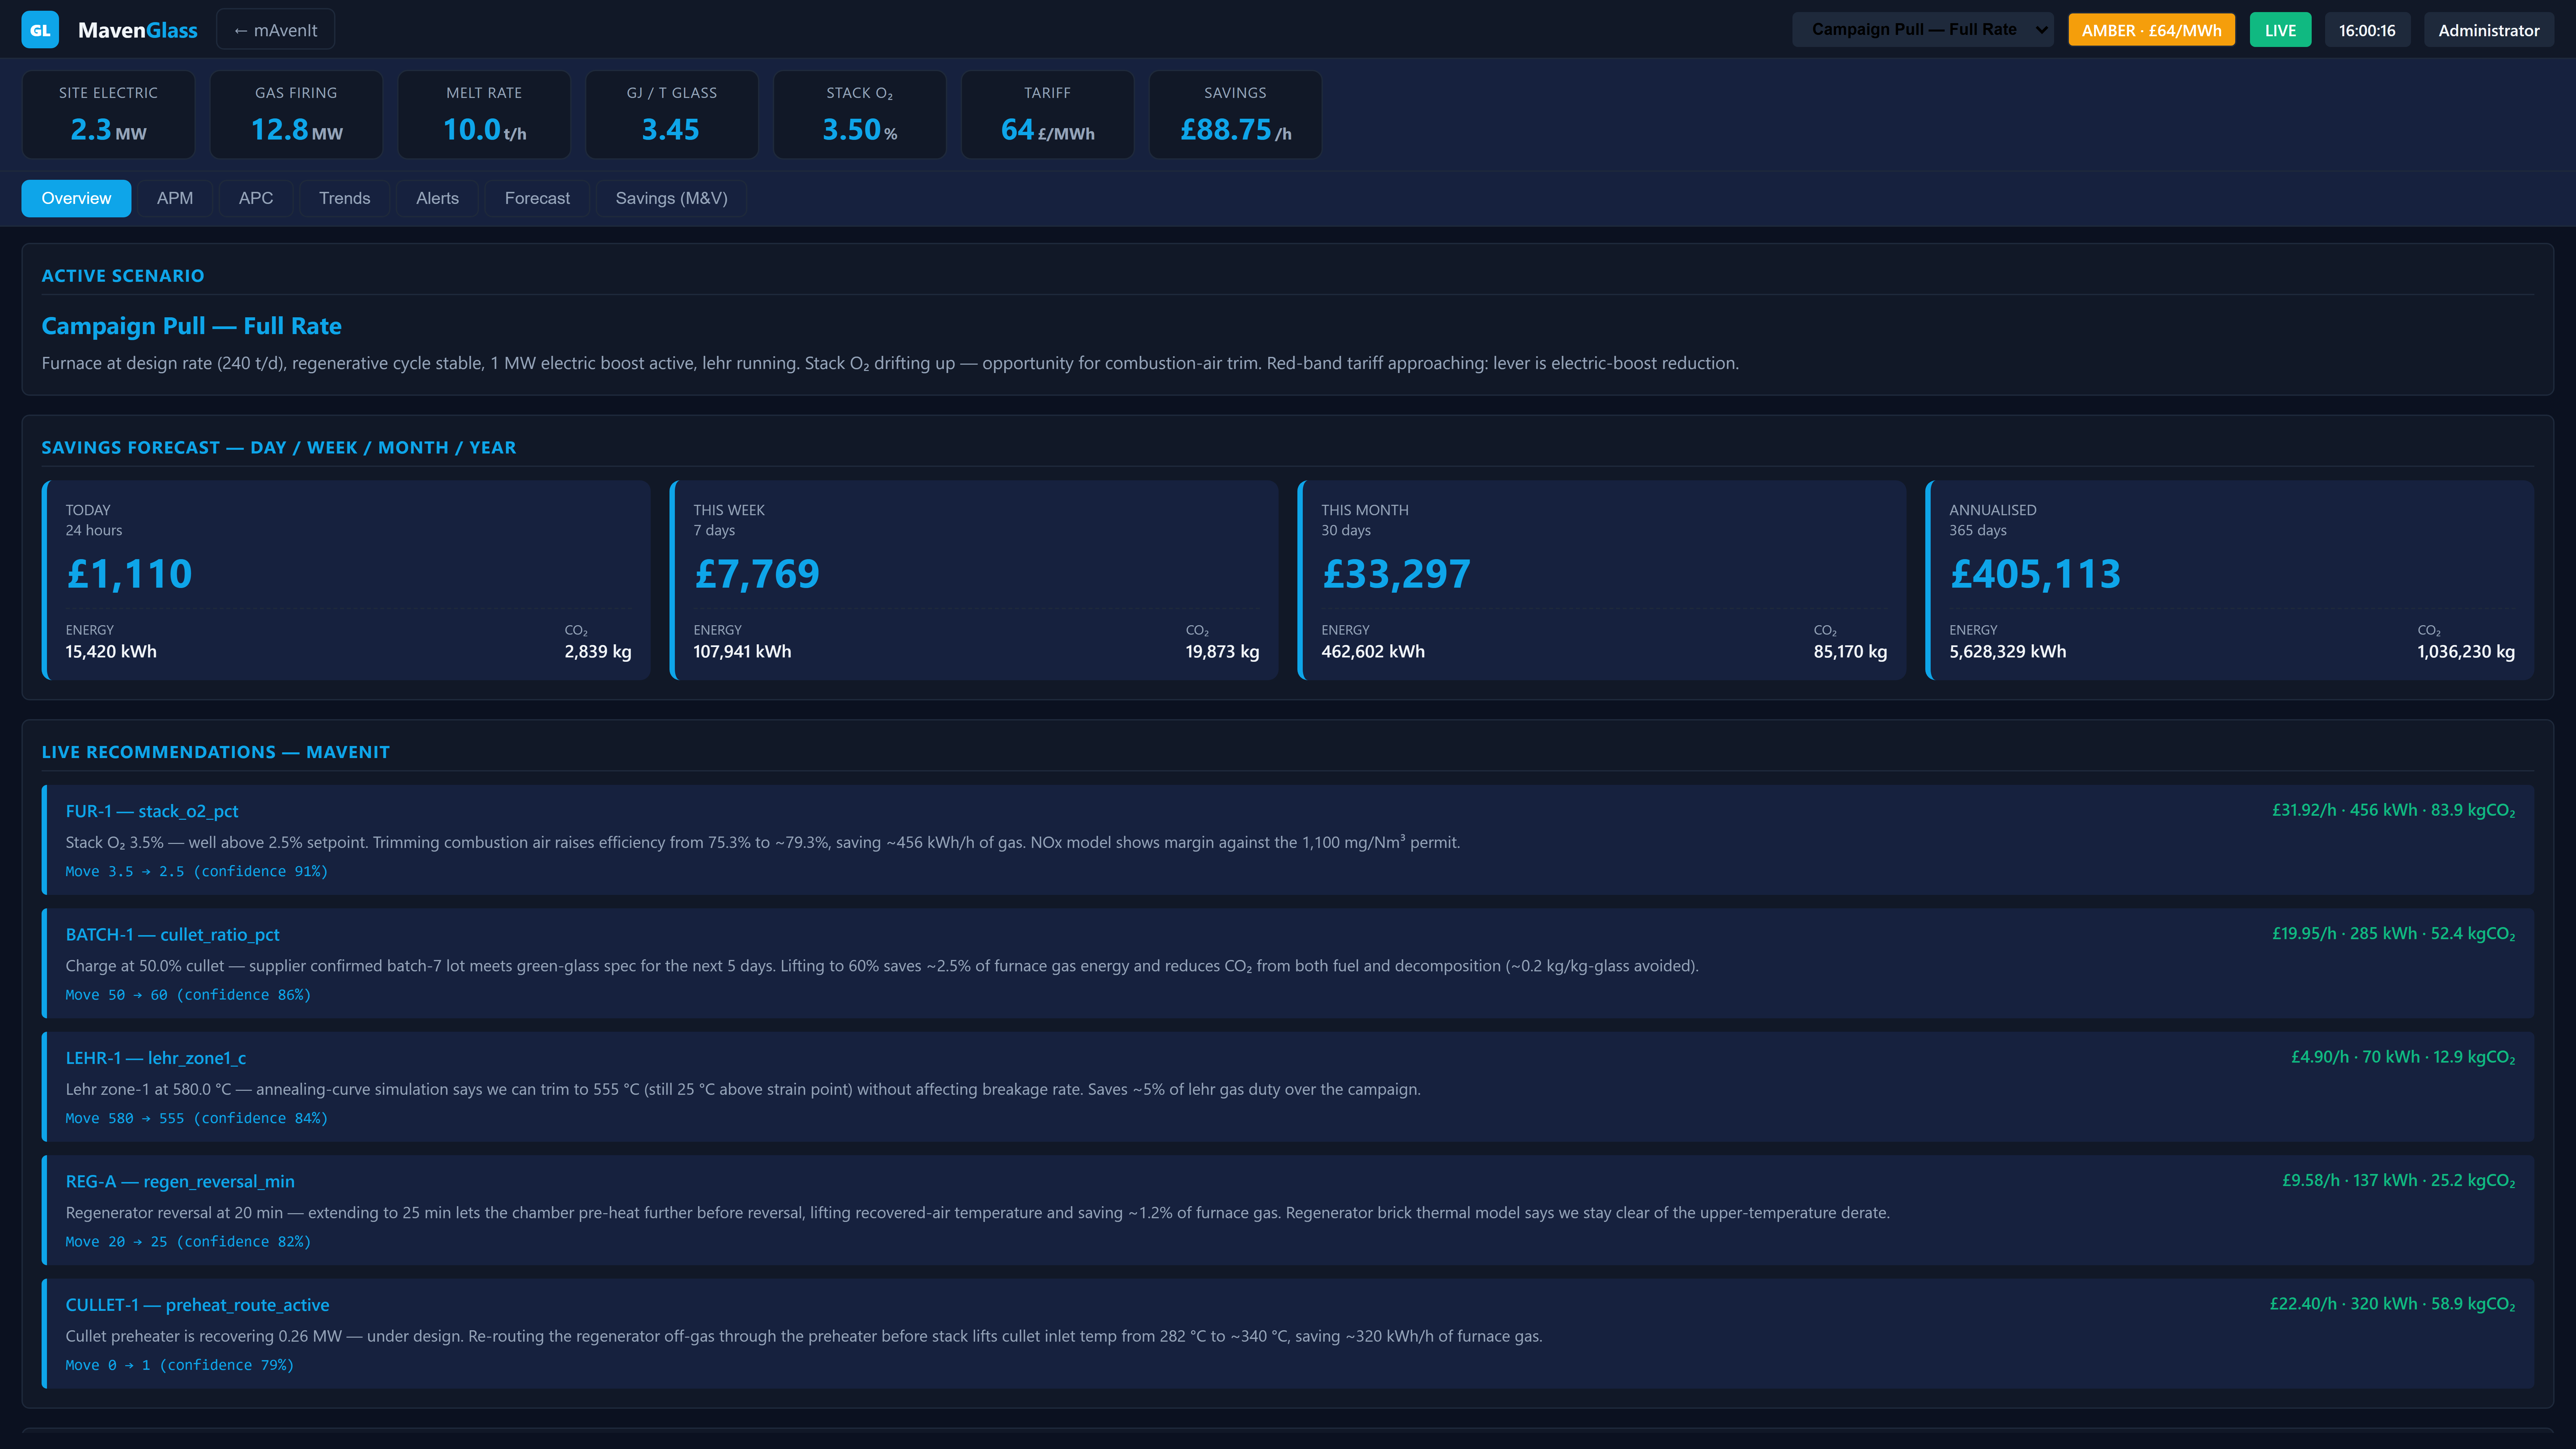
Task: Click the £31.92/h · 456 kWh savings figure
Action: click(2393, 810)
